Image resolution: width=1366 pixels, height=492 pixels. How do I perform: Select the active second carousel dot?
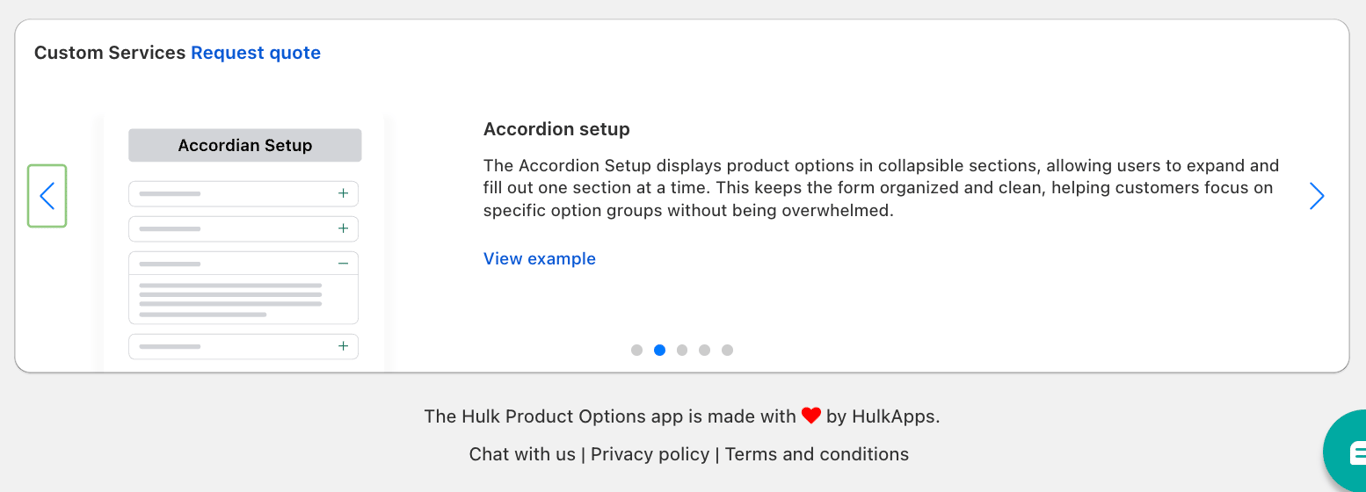(660, 350)
